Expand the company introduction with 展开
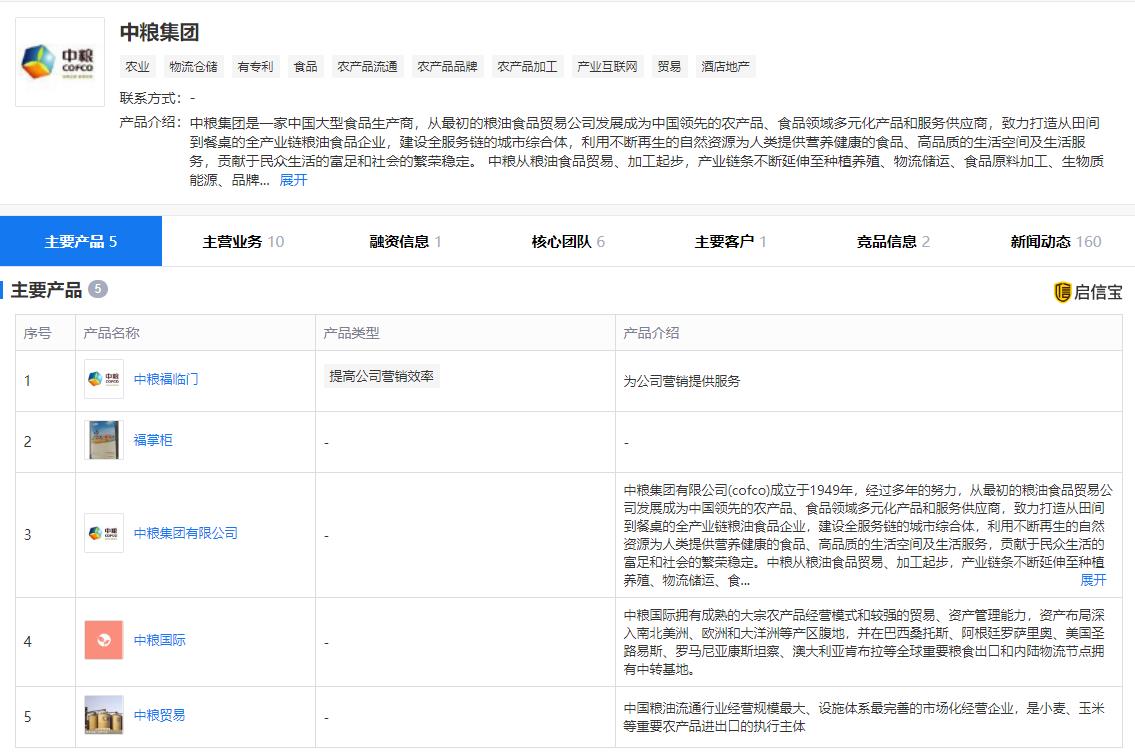 point(293,180)
